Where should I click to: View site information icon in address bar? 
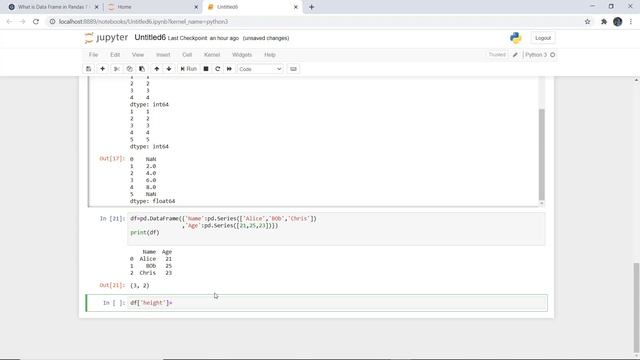pyautogui.click(x=52, y=22)
